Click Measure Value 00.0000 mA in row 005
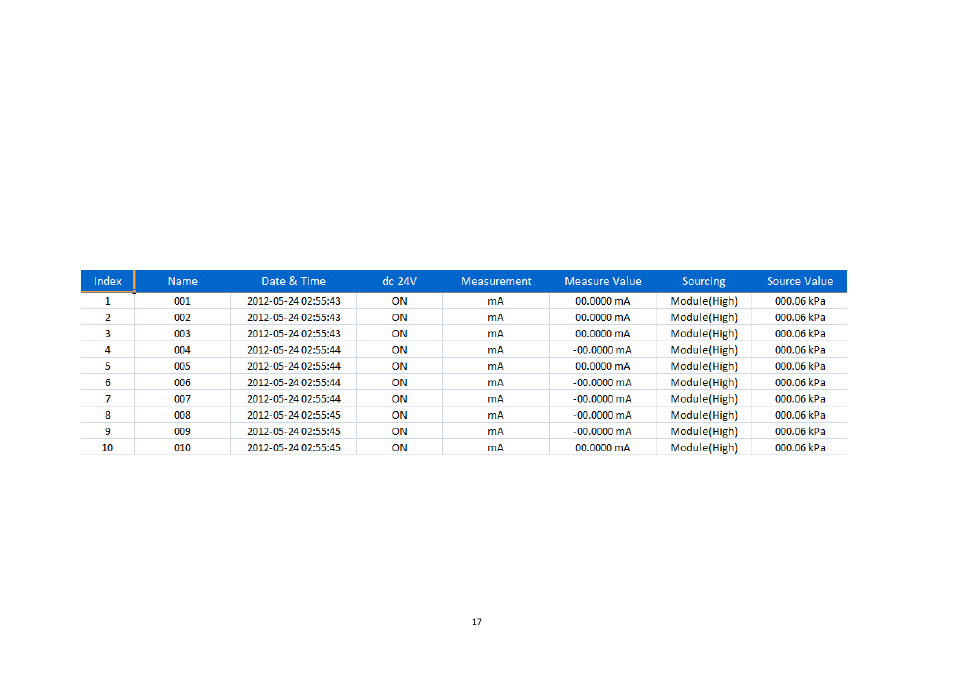The height and width of the screenshot is (675, 954). tap(602, 366)
